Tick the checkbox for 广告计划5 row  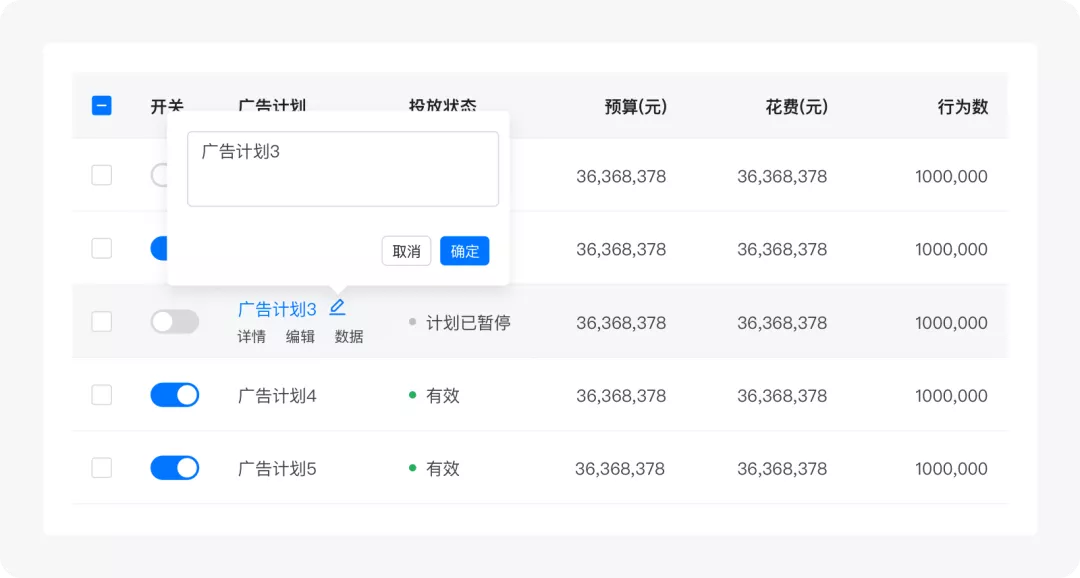click(x=102, y=468)
